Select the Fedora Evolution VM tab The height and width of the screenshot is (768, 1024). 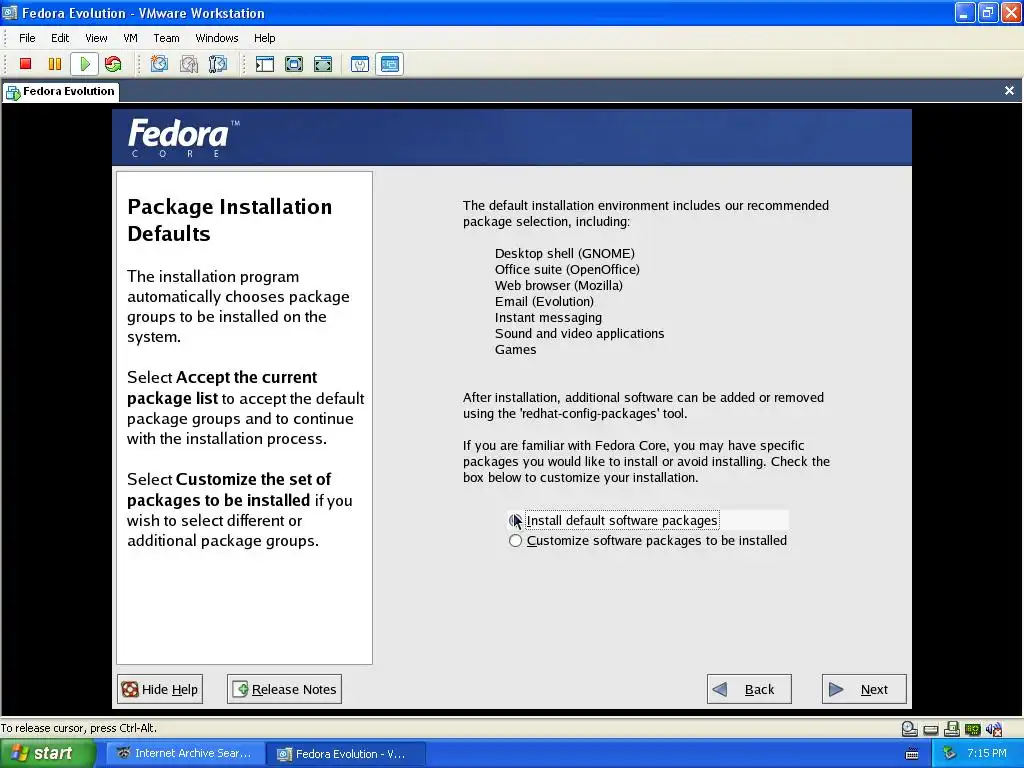tap(60, 91)
